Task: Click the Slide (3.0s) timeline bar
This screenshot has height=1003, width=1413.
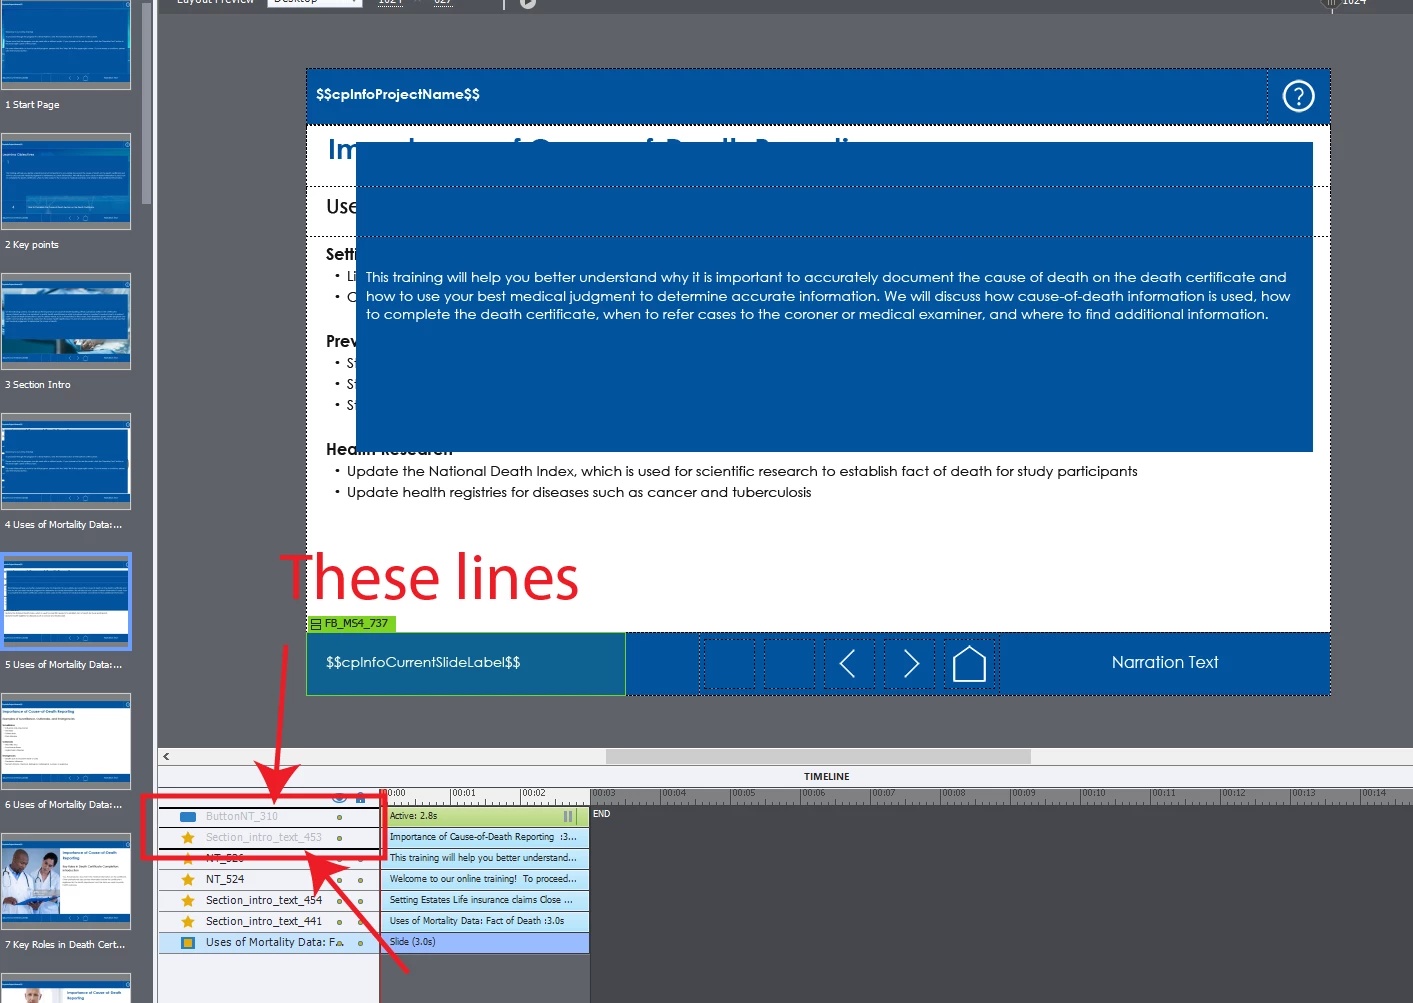Action: click(x=485, y=943)
